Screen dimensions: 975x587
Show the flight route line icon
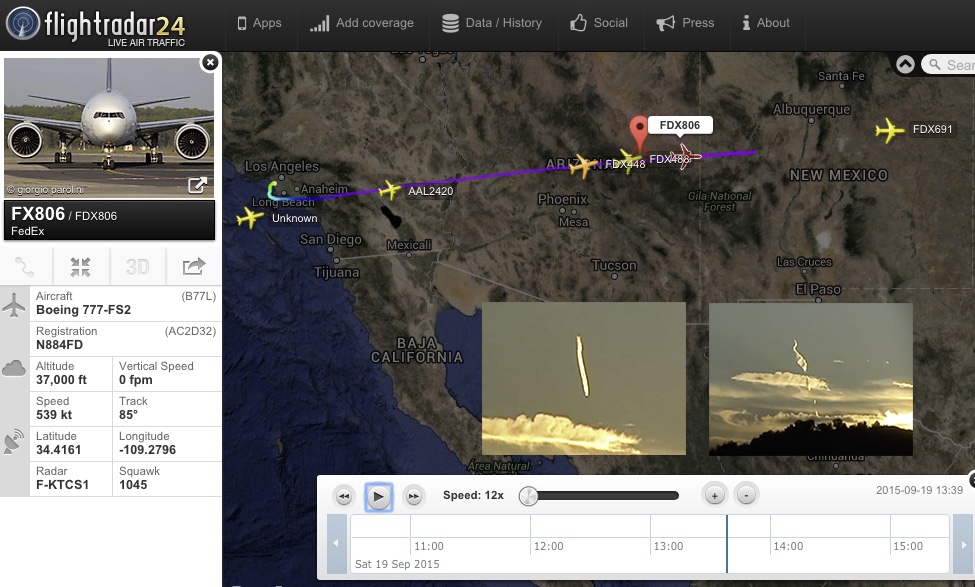[25, 267]
